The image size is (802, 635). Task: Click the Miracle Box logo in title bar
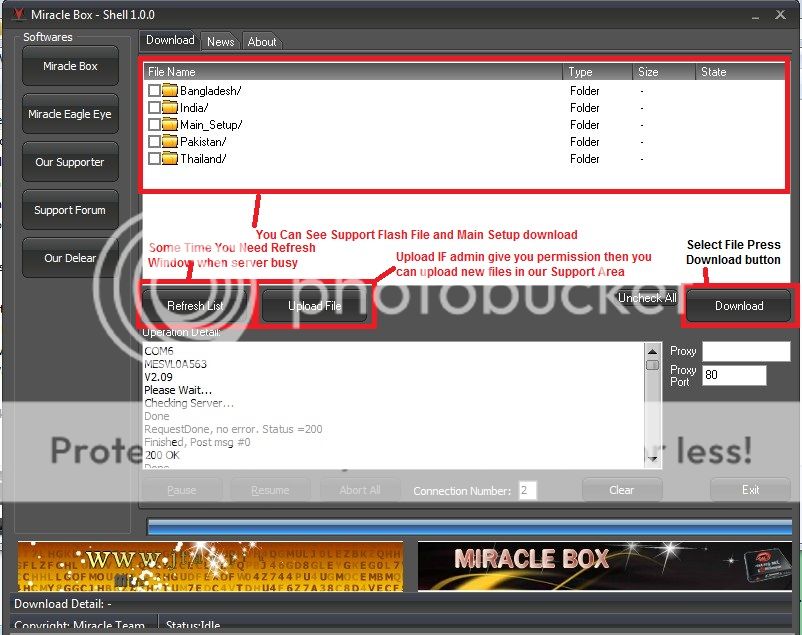[18, 14]
